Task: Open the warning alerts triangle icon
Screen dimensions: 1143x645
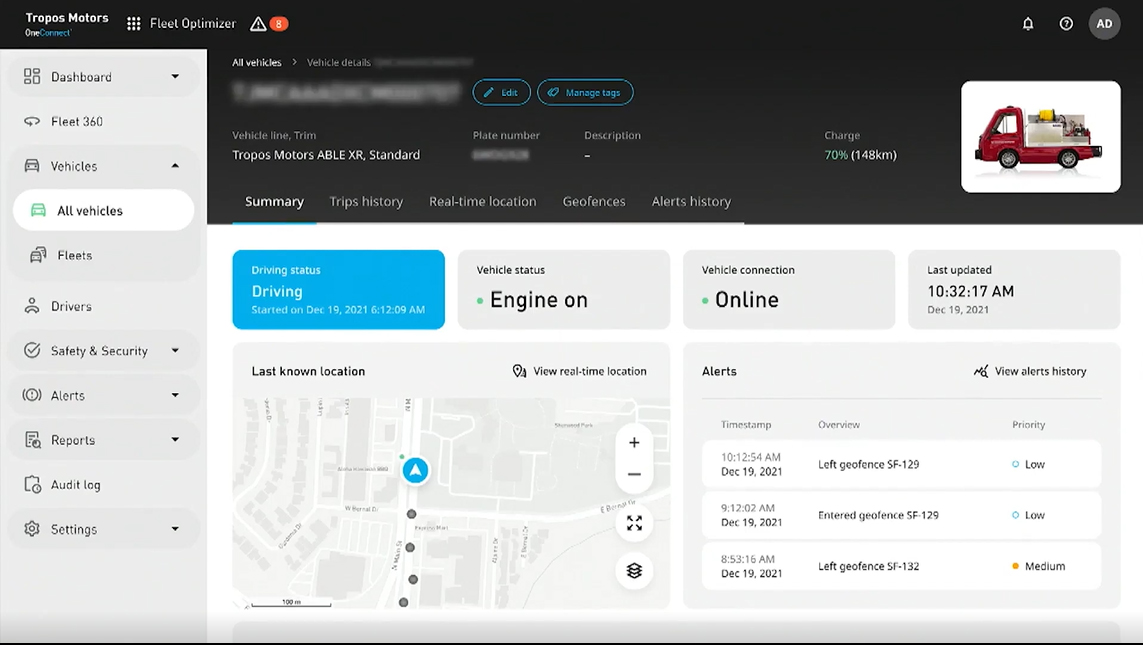Action: (x=258, y=24)
